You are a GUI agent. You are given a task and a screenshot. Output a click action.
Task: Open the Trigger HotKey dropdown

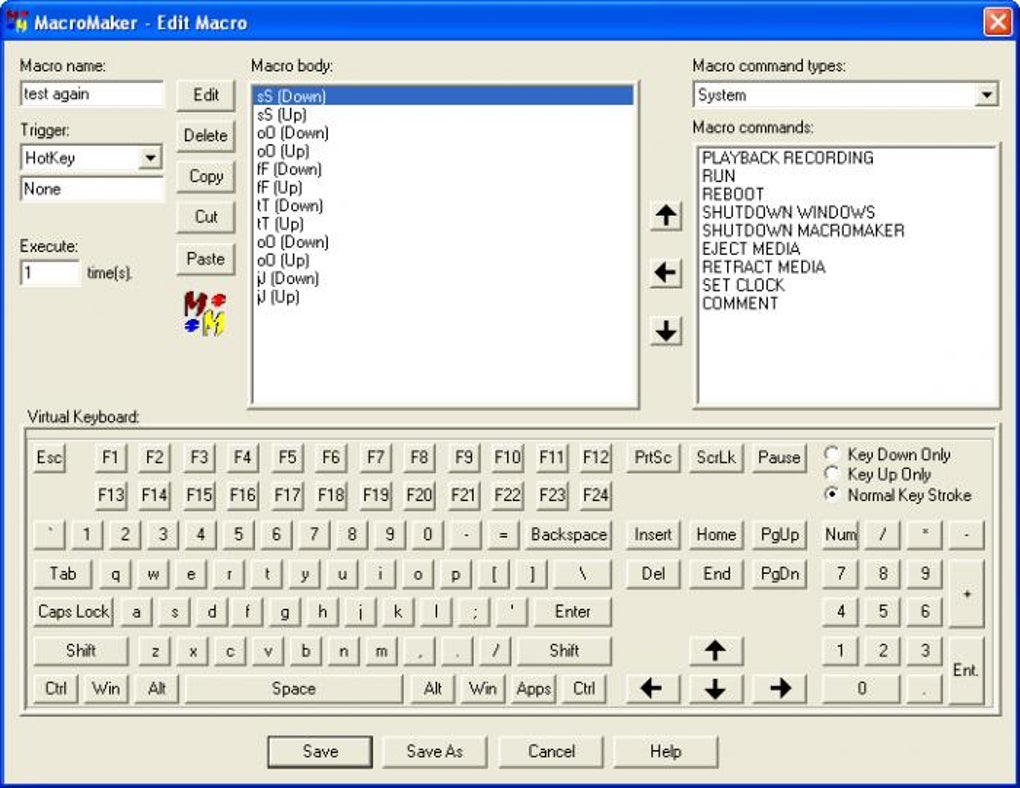coord(150,158)
